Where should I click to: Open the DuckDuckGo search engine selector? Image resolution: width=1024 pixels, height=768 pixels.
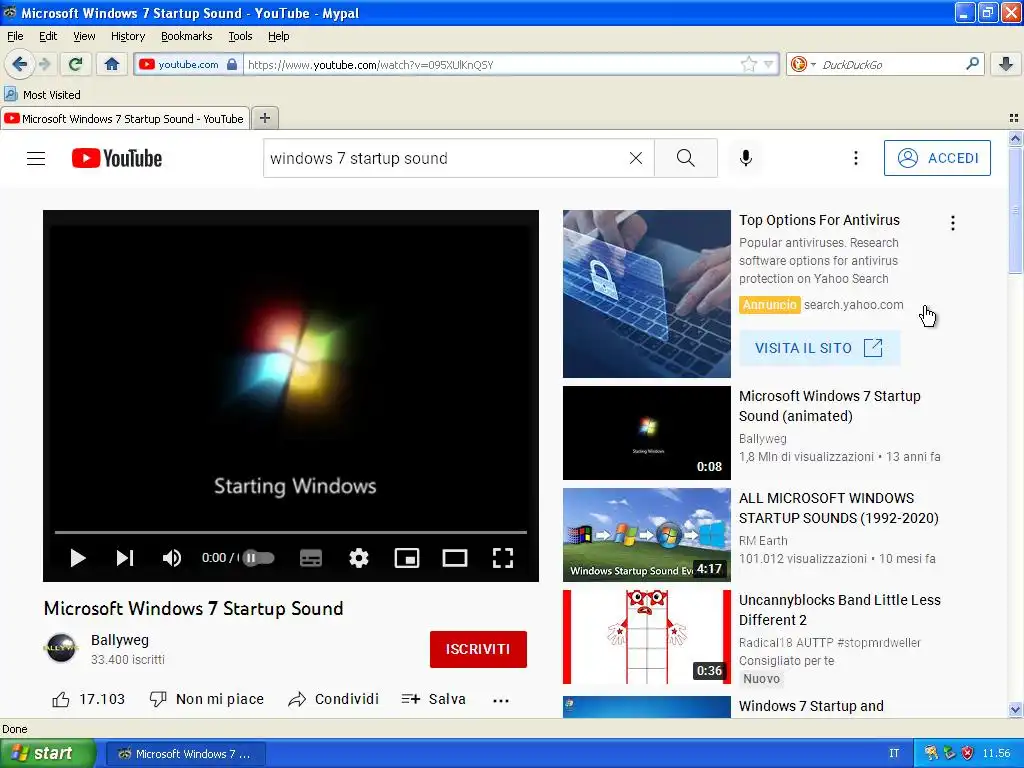point(803,64)
